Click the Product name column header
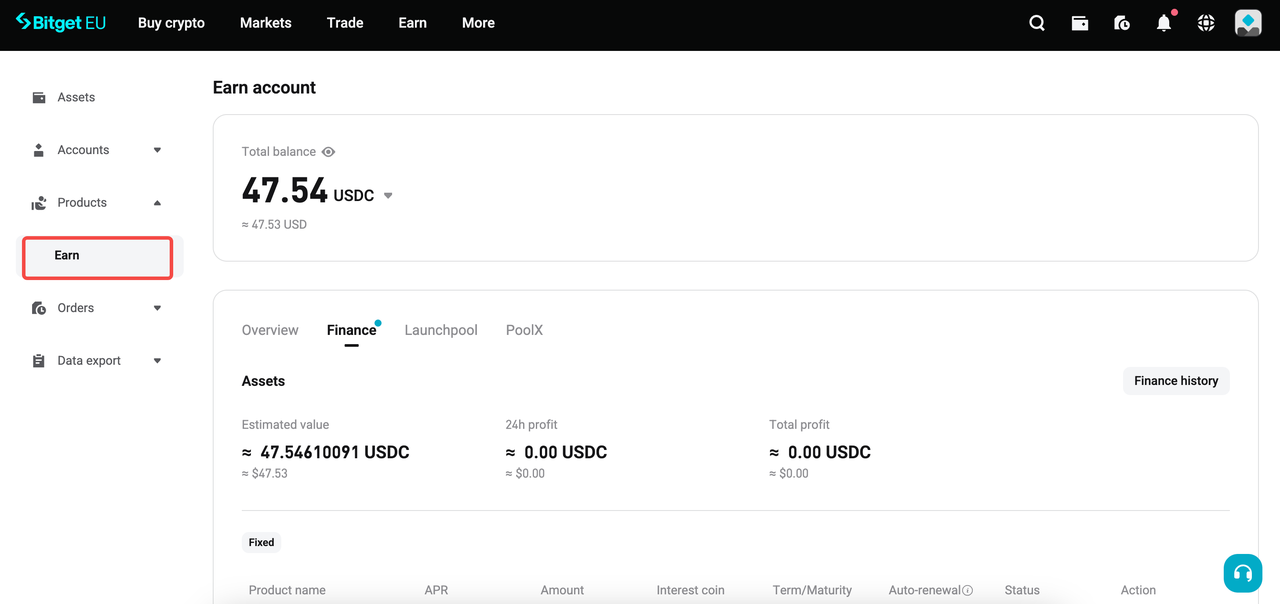Image resolution: width=1280 pixels, height=604 pixels. point(287,590)
